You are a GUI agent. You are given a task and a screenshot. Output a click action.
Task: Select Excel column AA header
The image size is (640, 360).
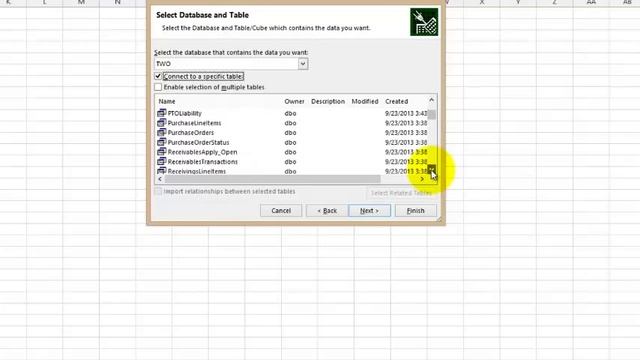[591, 2]
